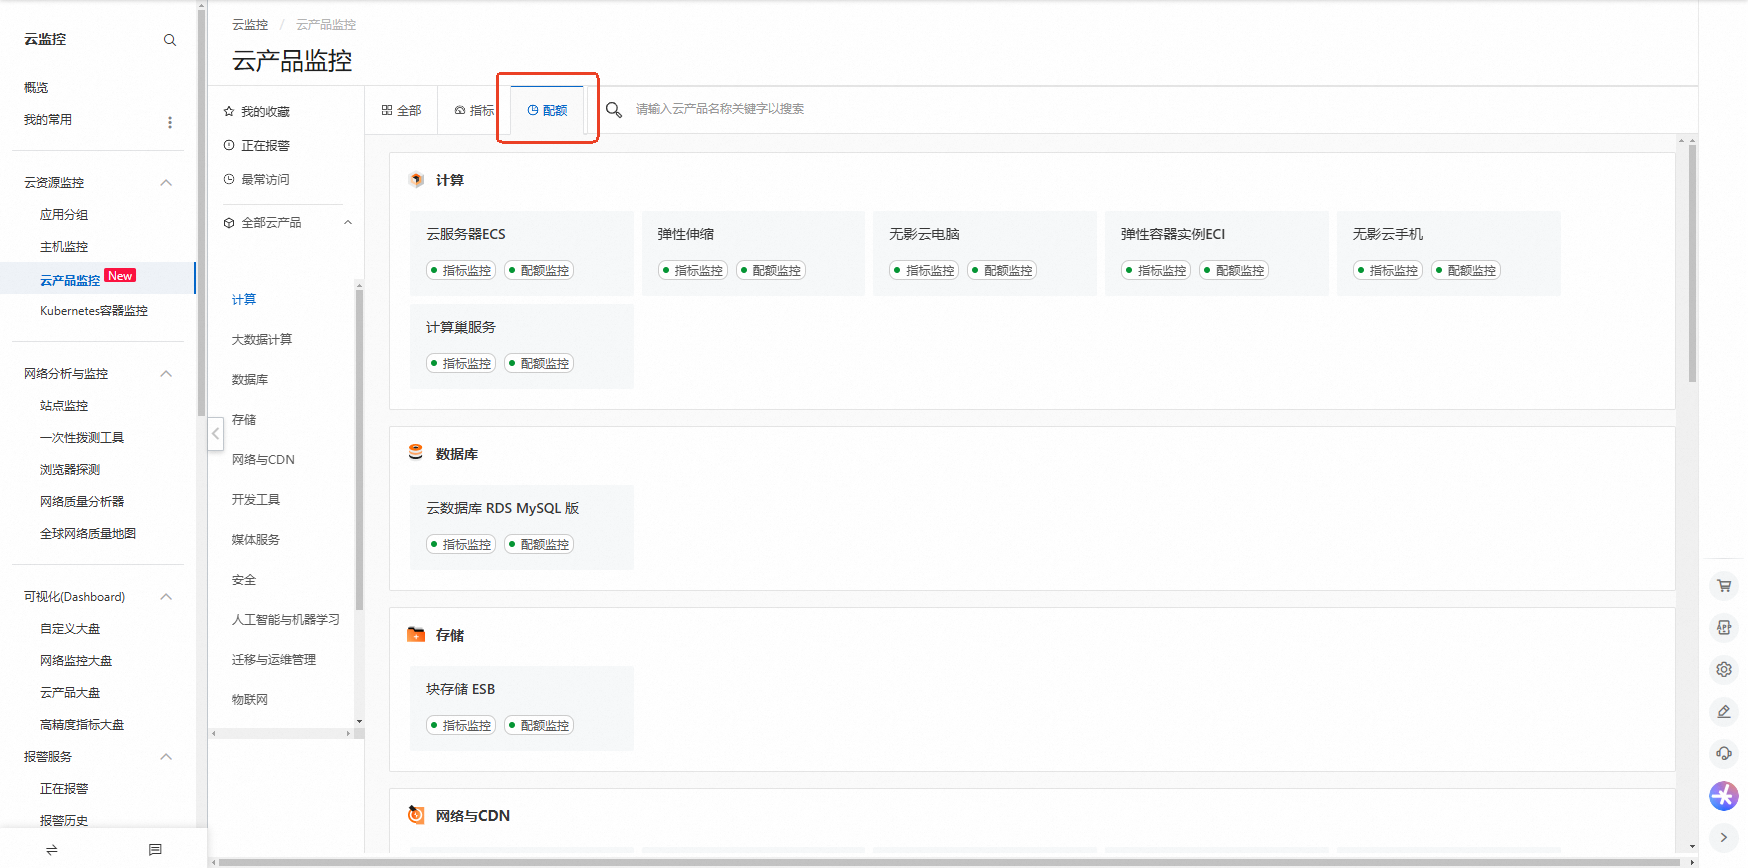Select 开发工具 category
This screenshot has width=1748, height=868.
pos(256,500)
